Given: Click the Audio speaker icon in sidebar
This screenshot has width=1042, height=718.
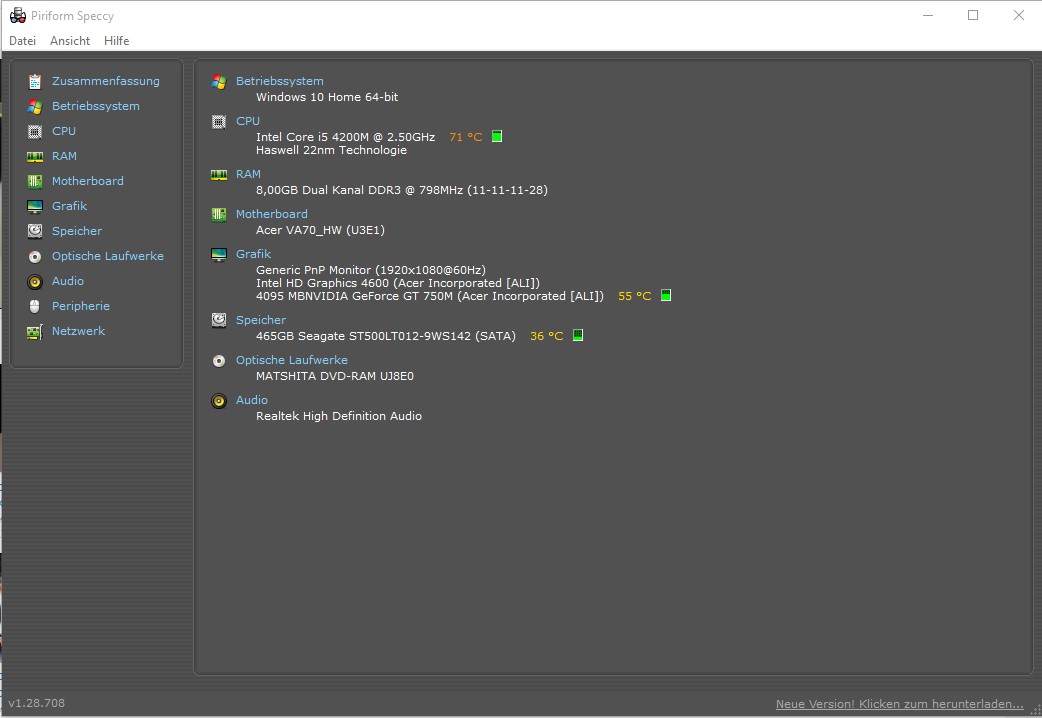Looking at the screenshot, I should [35, 282].
